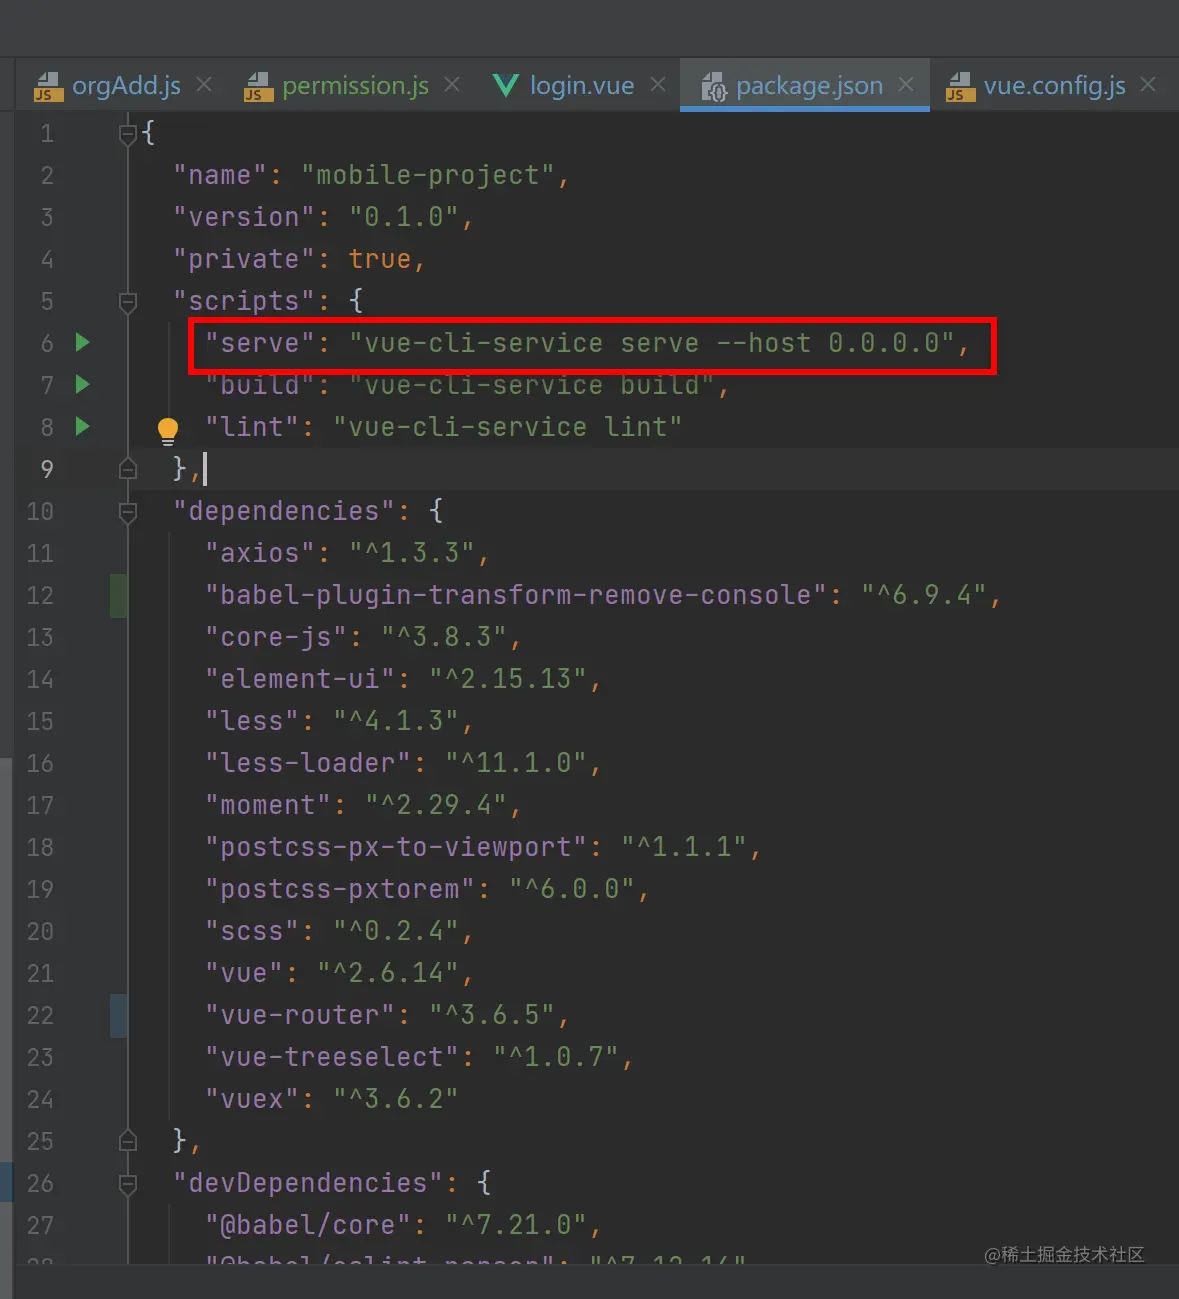Click the serve command string with --host
Viewport: 1179px width, 1299px height.
(x=652, y=344)
